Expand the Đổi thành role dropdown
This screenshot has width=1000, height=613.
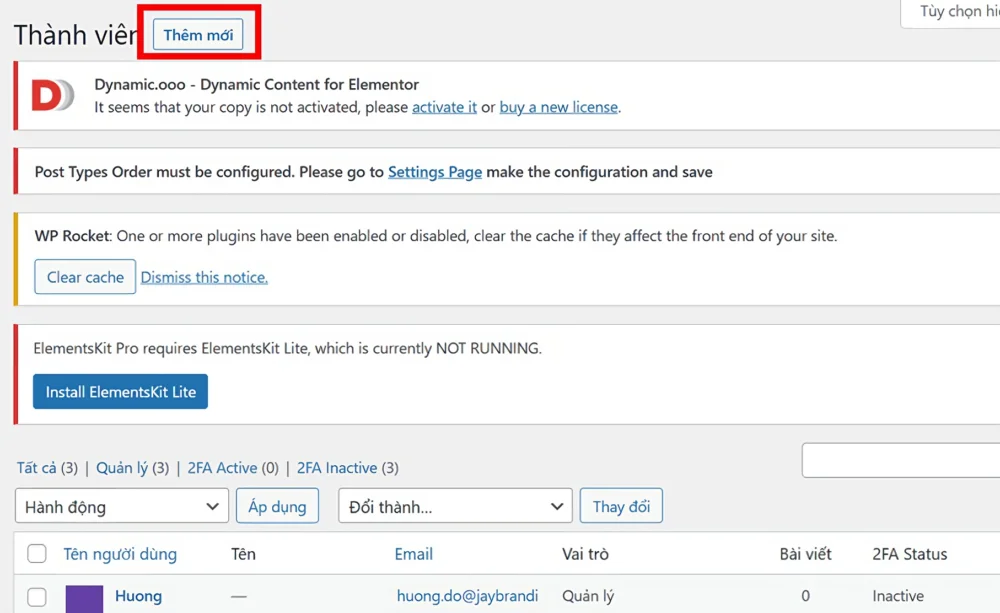click(455, 506)
